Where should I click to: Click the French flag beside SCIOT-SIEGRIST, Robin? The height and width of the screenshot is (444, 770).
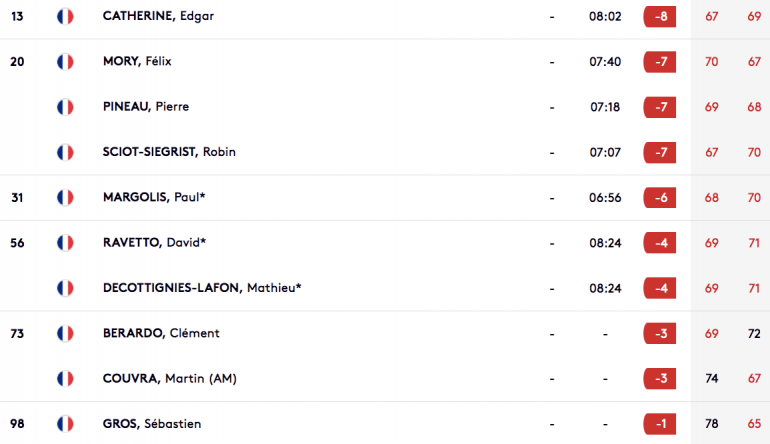point(65,152)
